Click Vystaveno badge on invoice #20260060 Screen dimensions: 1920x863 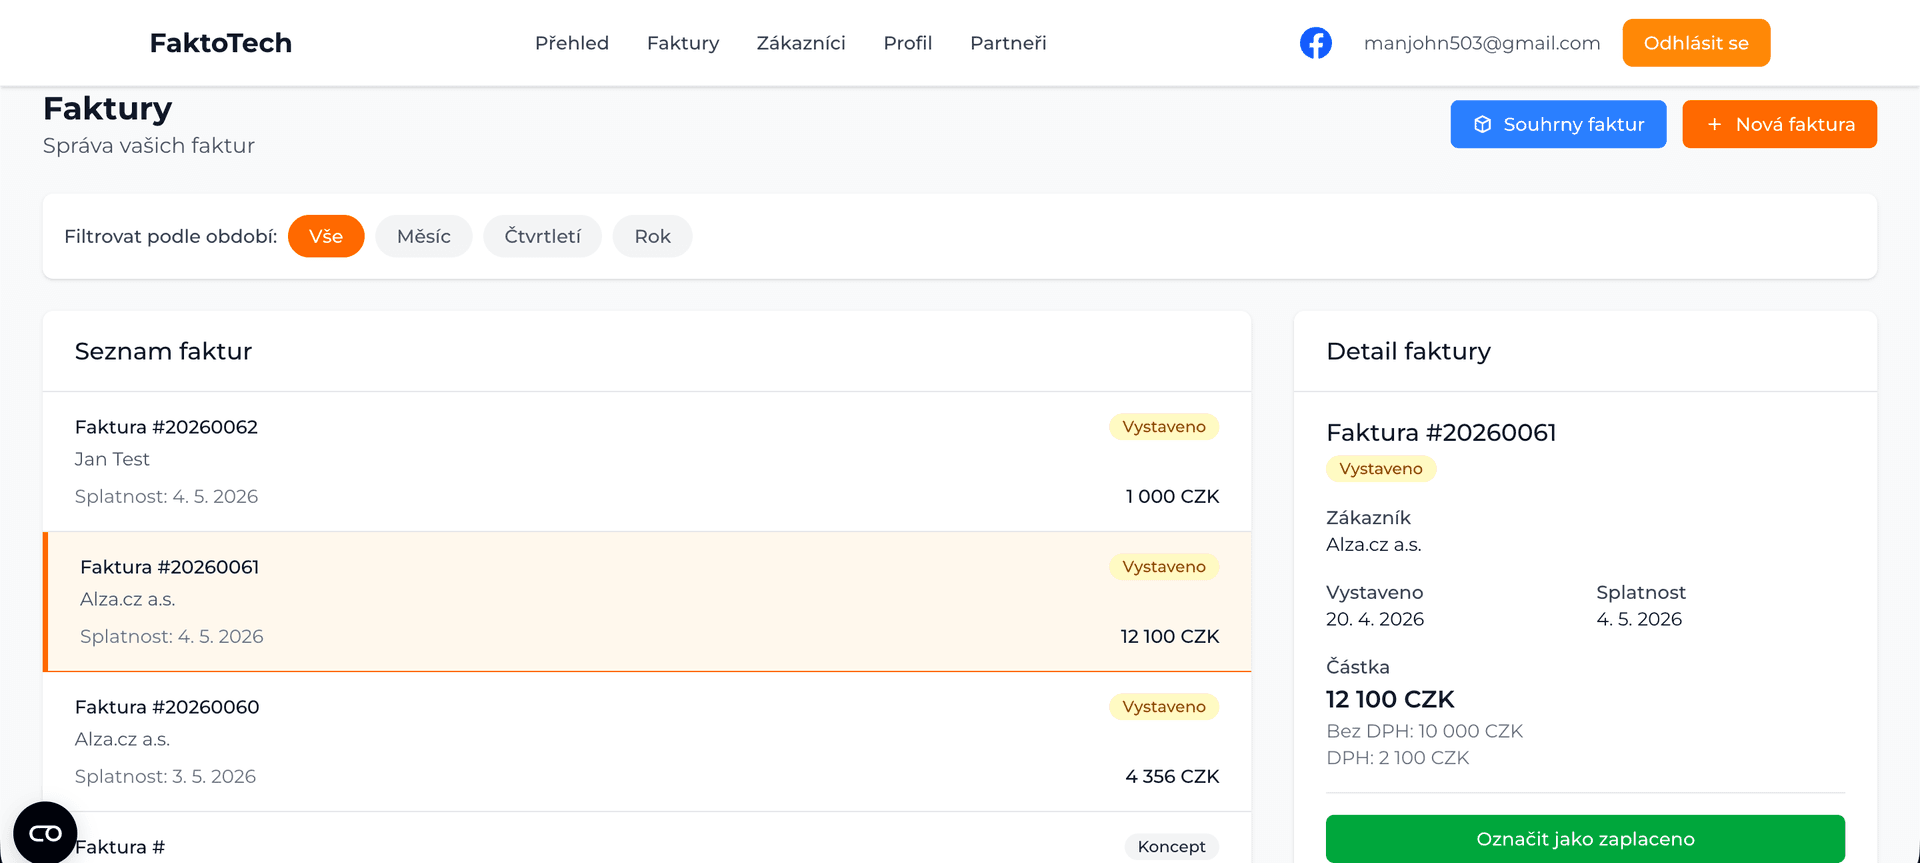click(x=1164, y=707)
